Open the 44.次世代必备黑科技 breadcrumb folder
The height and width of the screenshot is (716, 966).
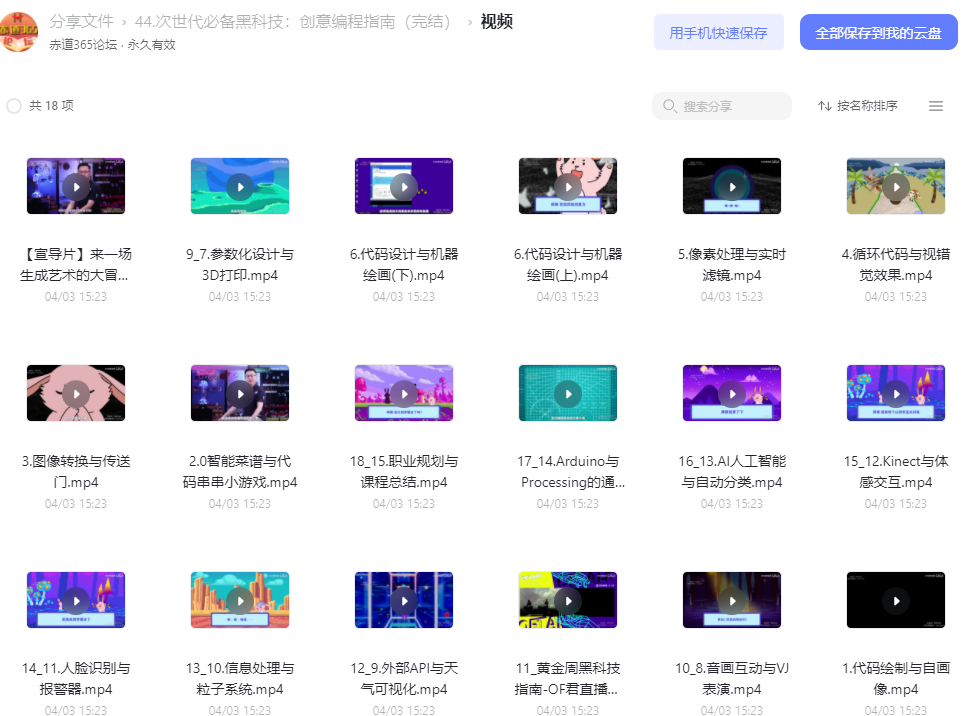coord(294,22)
